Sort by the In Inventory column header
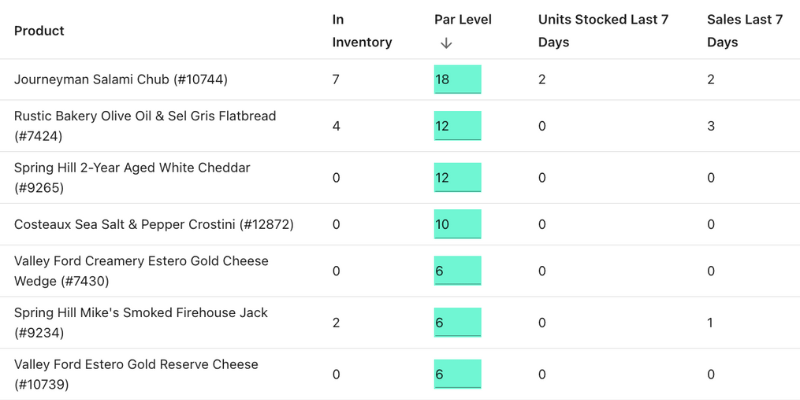 361,31
